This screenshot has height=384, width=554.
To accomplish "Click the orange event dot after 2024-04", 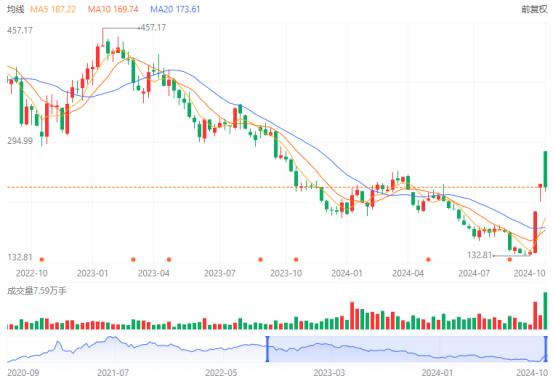I will (x=428, y=260).
